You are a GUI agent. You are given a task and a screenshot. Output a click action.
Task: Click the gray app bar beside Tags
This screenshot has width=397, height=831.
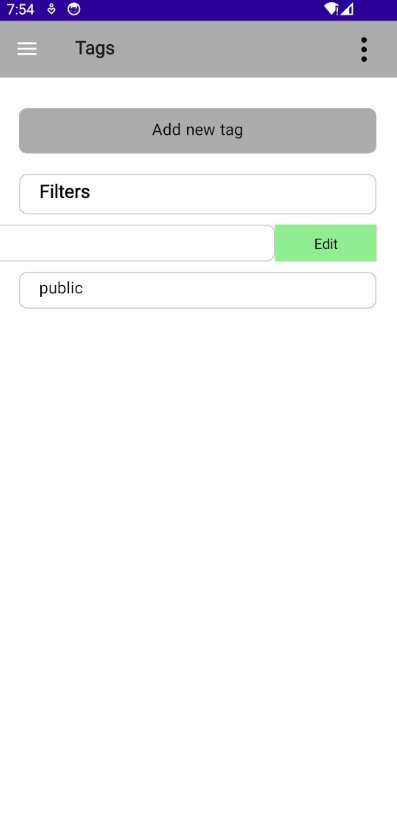click(233, 49)
